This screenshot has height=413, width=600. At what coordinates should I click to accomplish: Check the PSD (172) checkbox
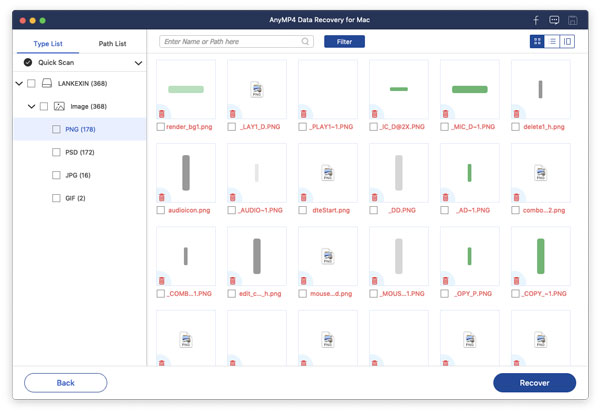pyautogui.click(x=56, y=152)
